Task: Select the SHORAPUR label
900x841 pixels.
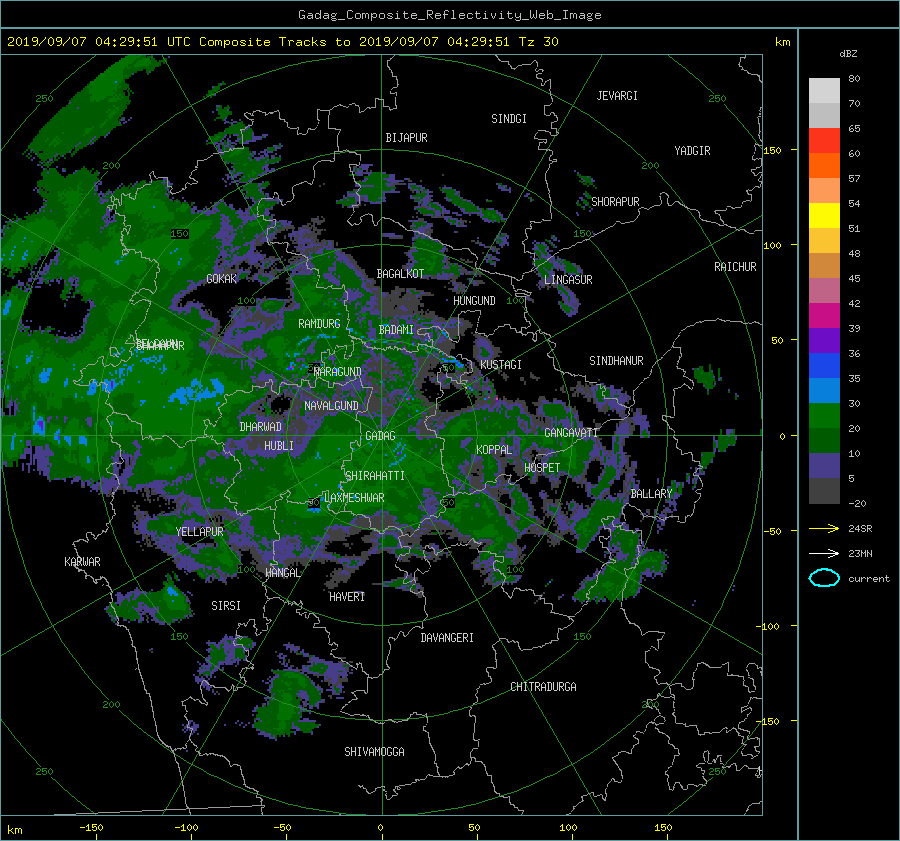Action: [x=615, y=202]
